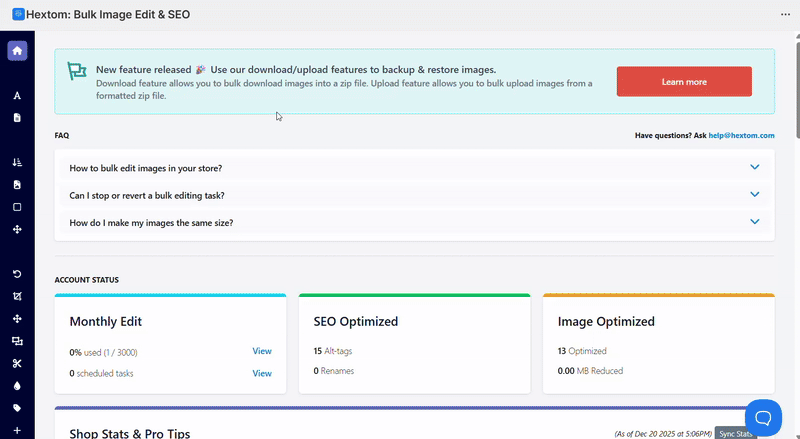Click the letter A alt-text icon in sidebar
The width and height of the screenshot is (800, 439).
pos(17,95)
